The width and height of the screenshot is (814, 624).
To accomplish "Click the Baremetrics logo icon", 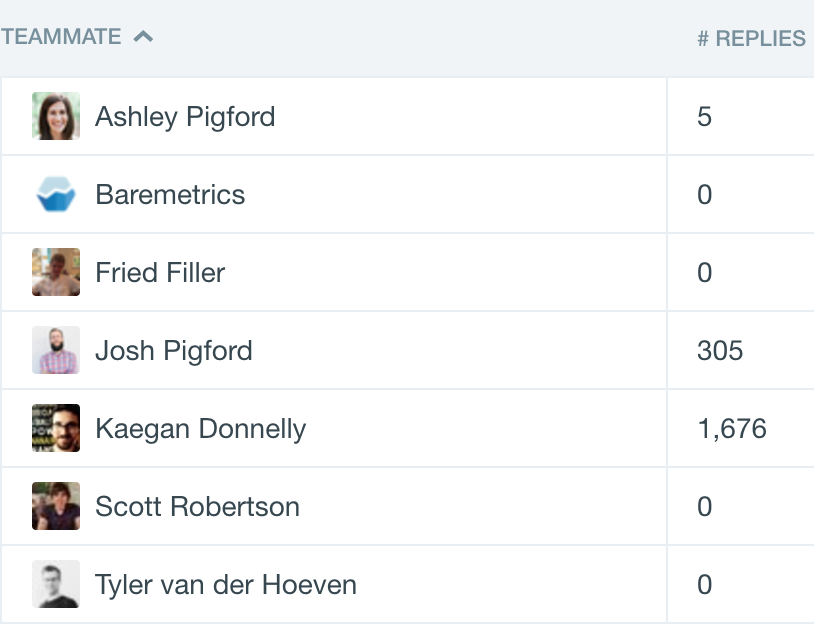I will click(56, 194).
